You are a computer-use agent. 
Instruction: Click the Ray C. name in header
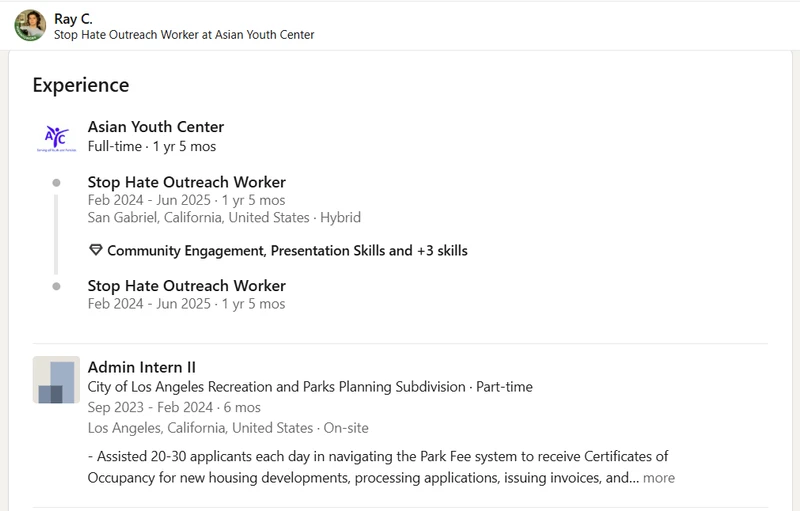click(73, 19)
